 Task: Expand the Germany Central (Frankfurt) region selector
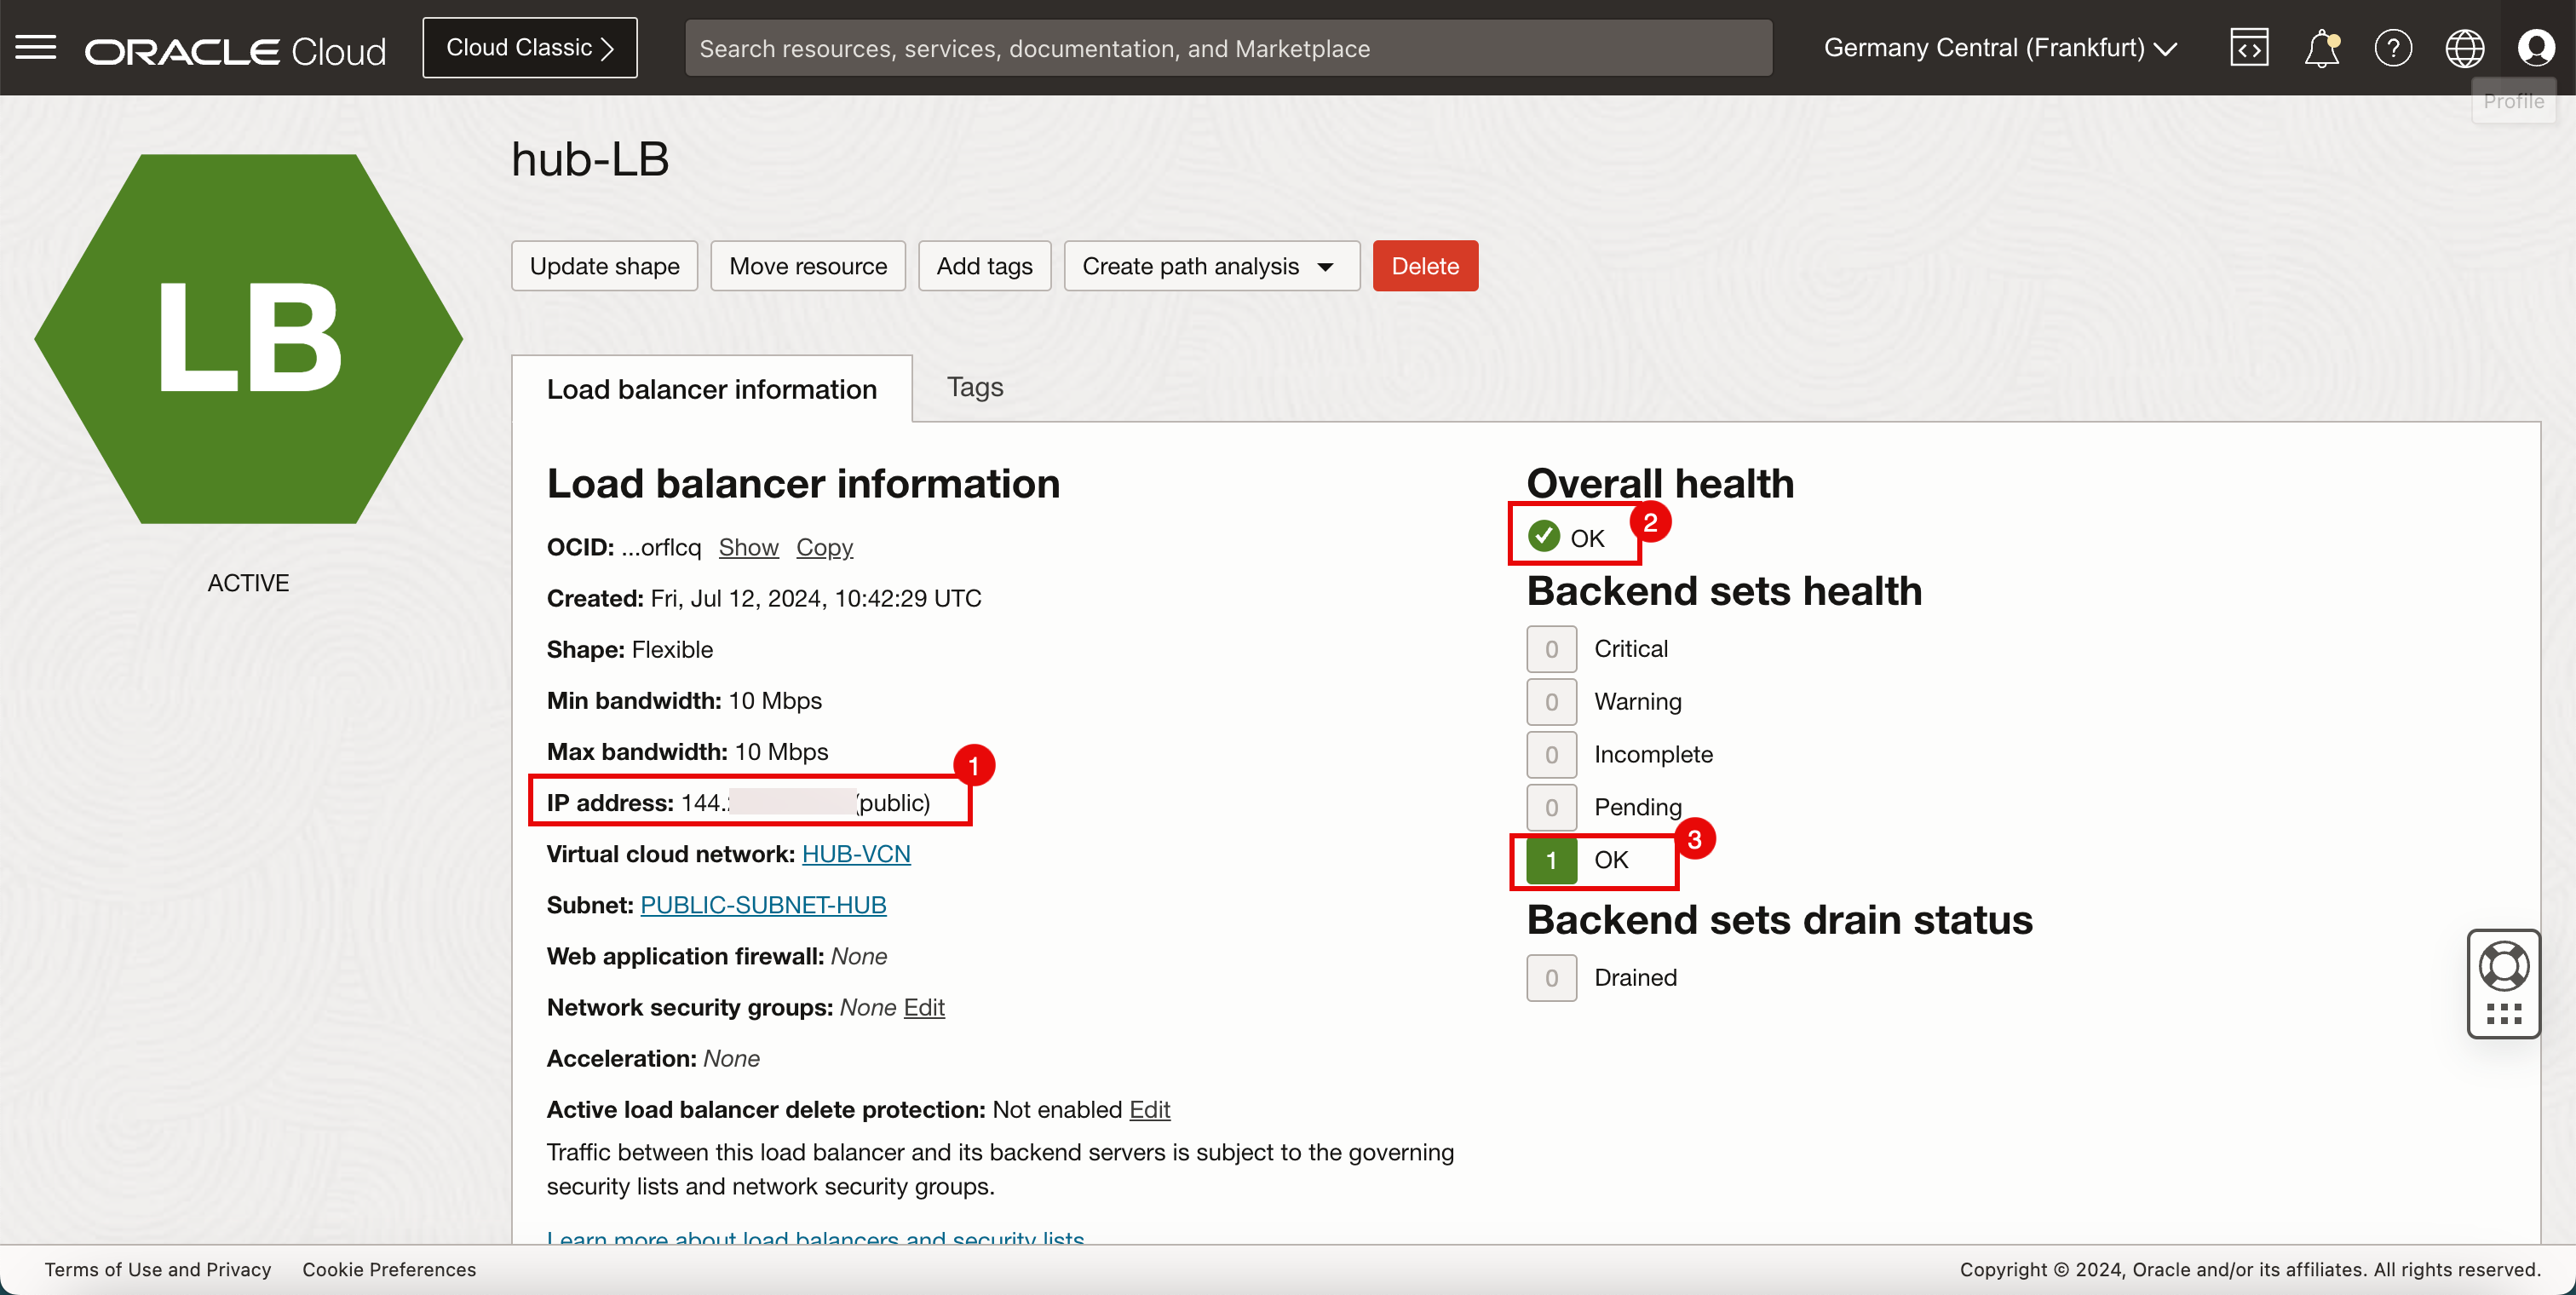1999,48
